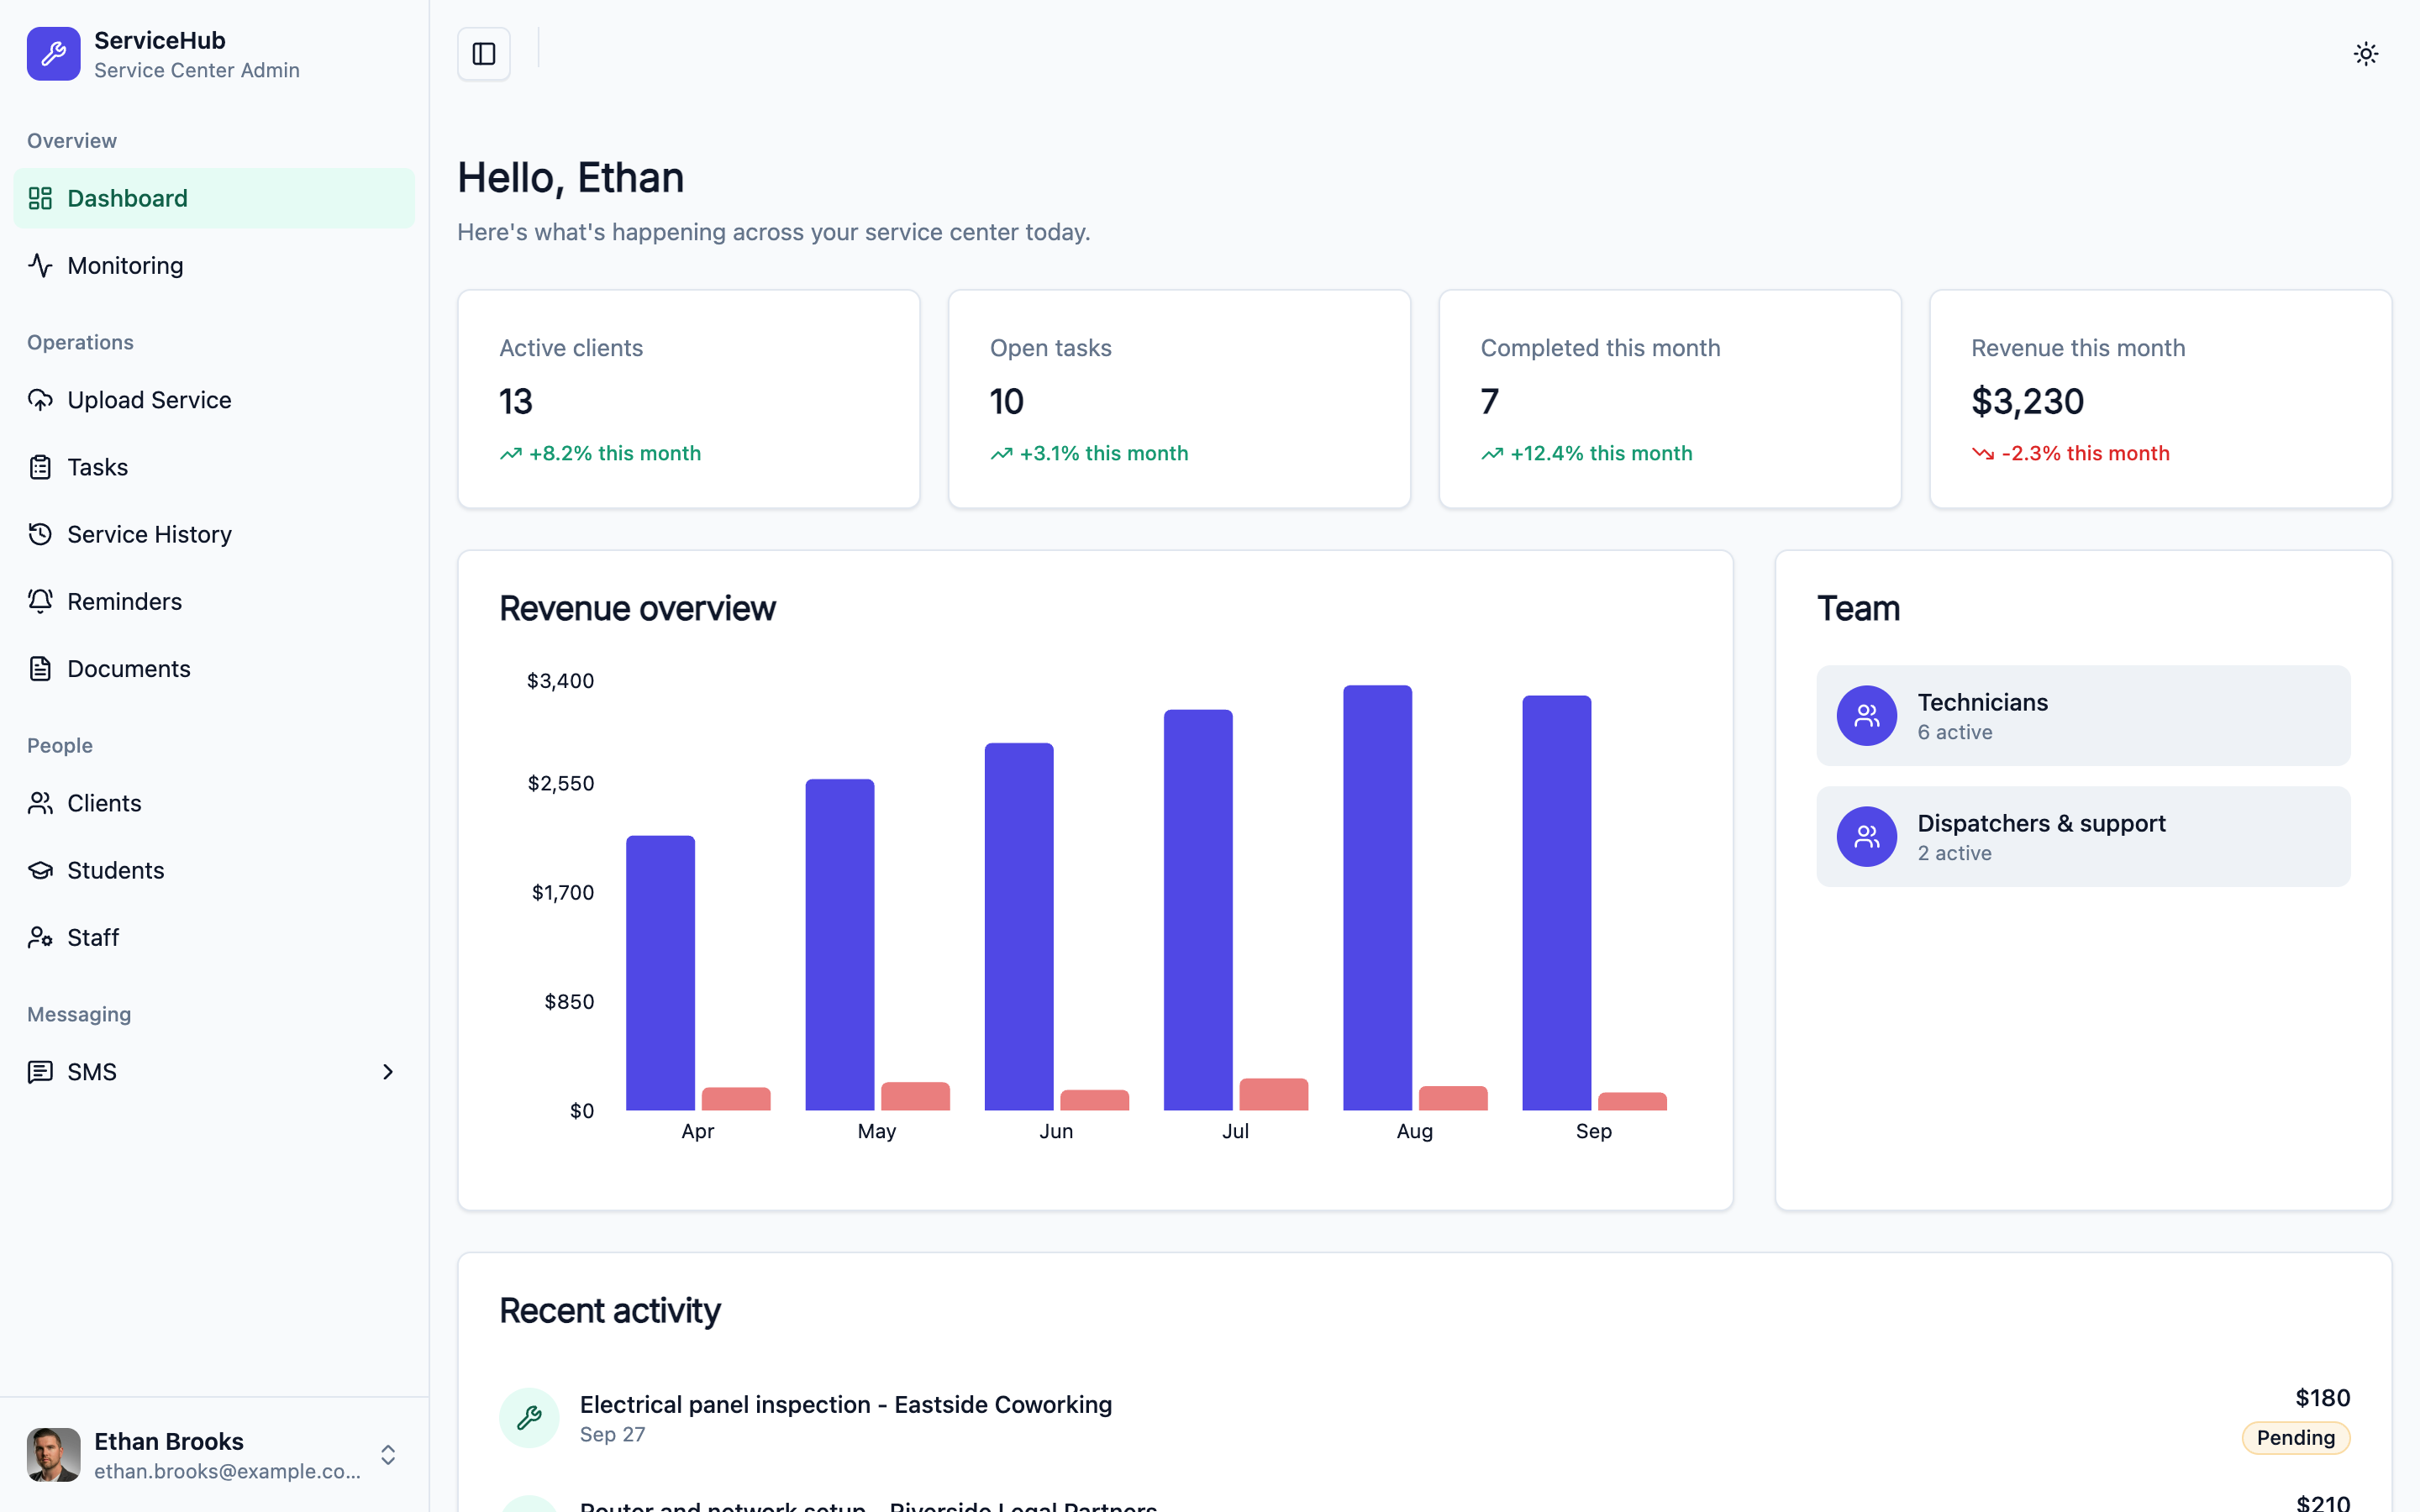Click the Open tasks trend-up icon
The width and height of the screenshot is (2420, 1512).
coord(1002,454)
